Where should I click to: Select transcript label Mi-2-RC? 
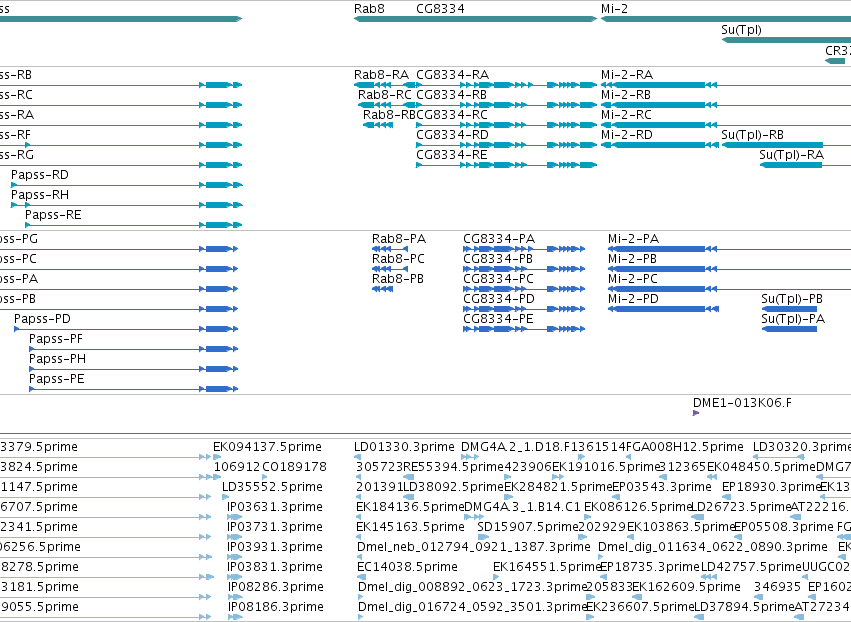(626, 115)
